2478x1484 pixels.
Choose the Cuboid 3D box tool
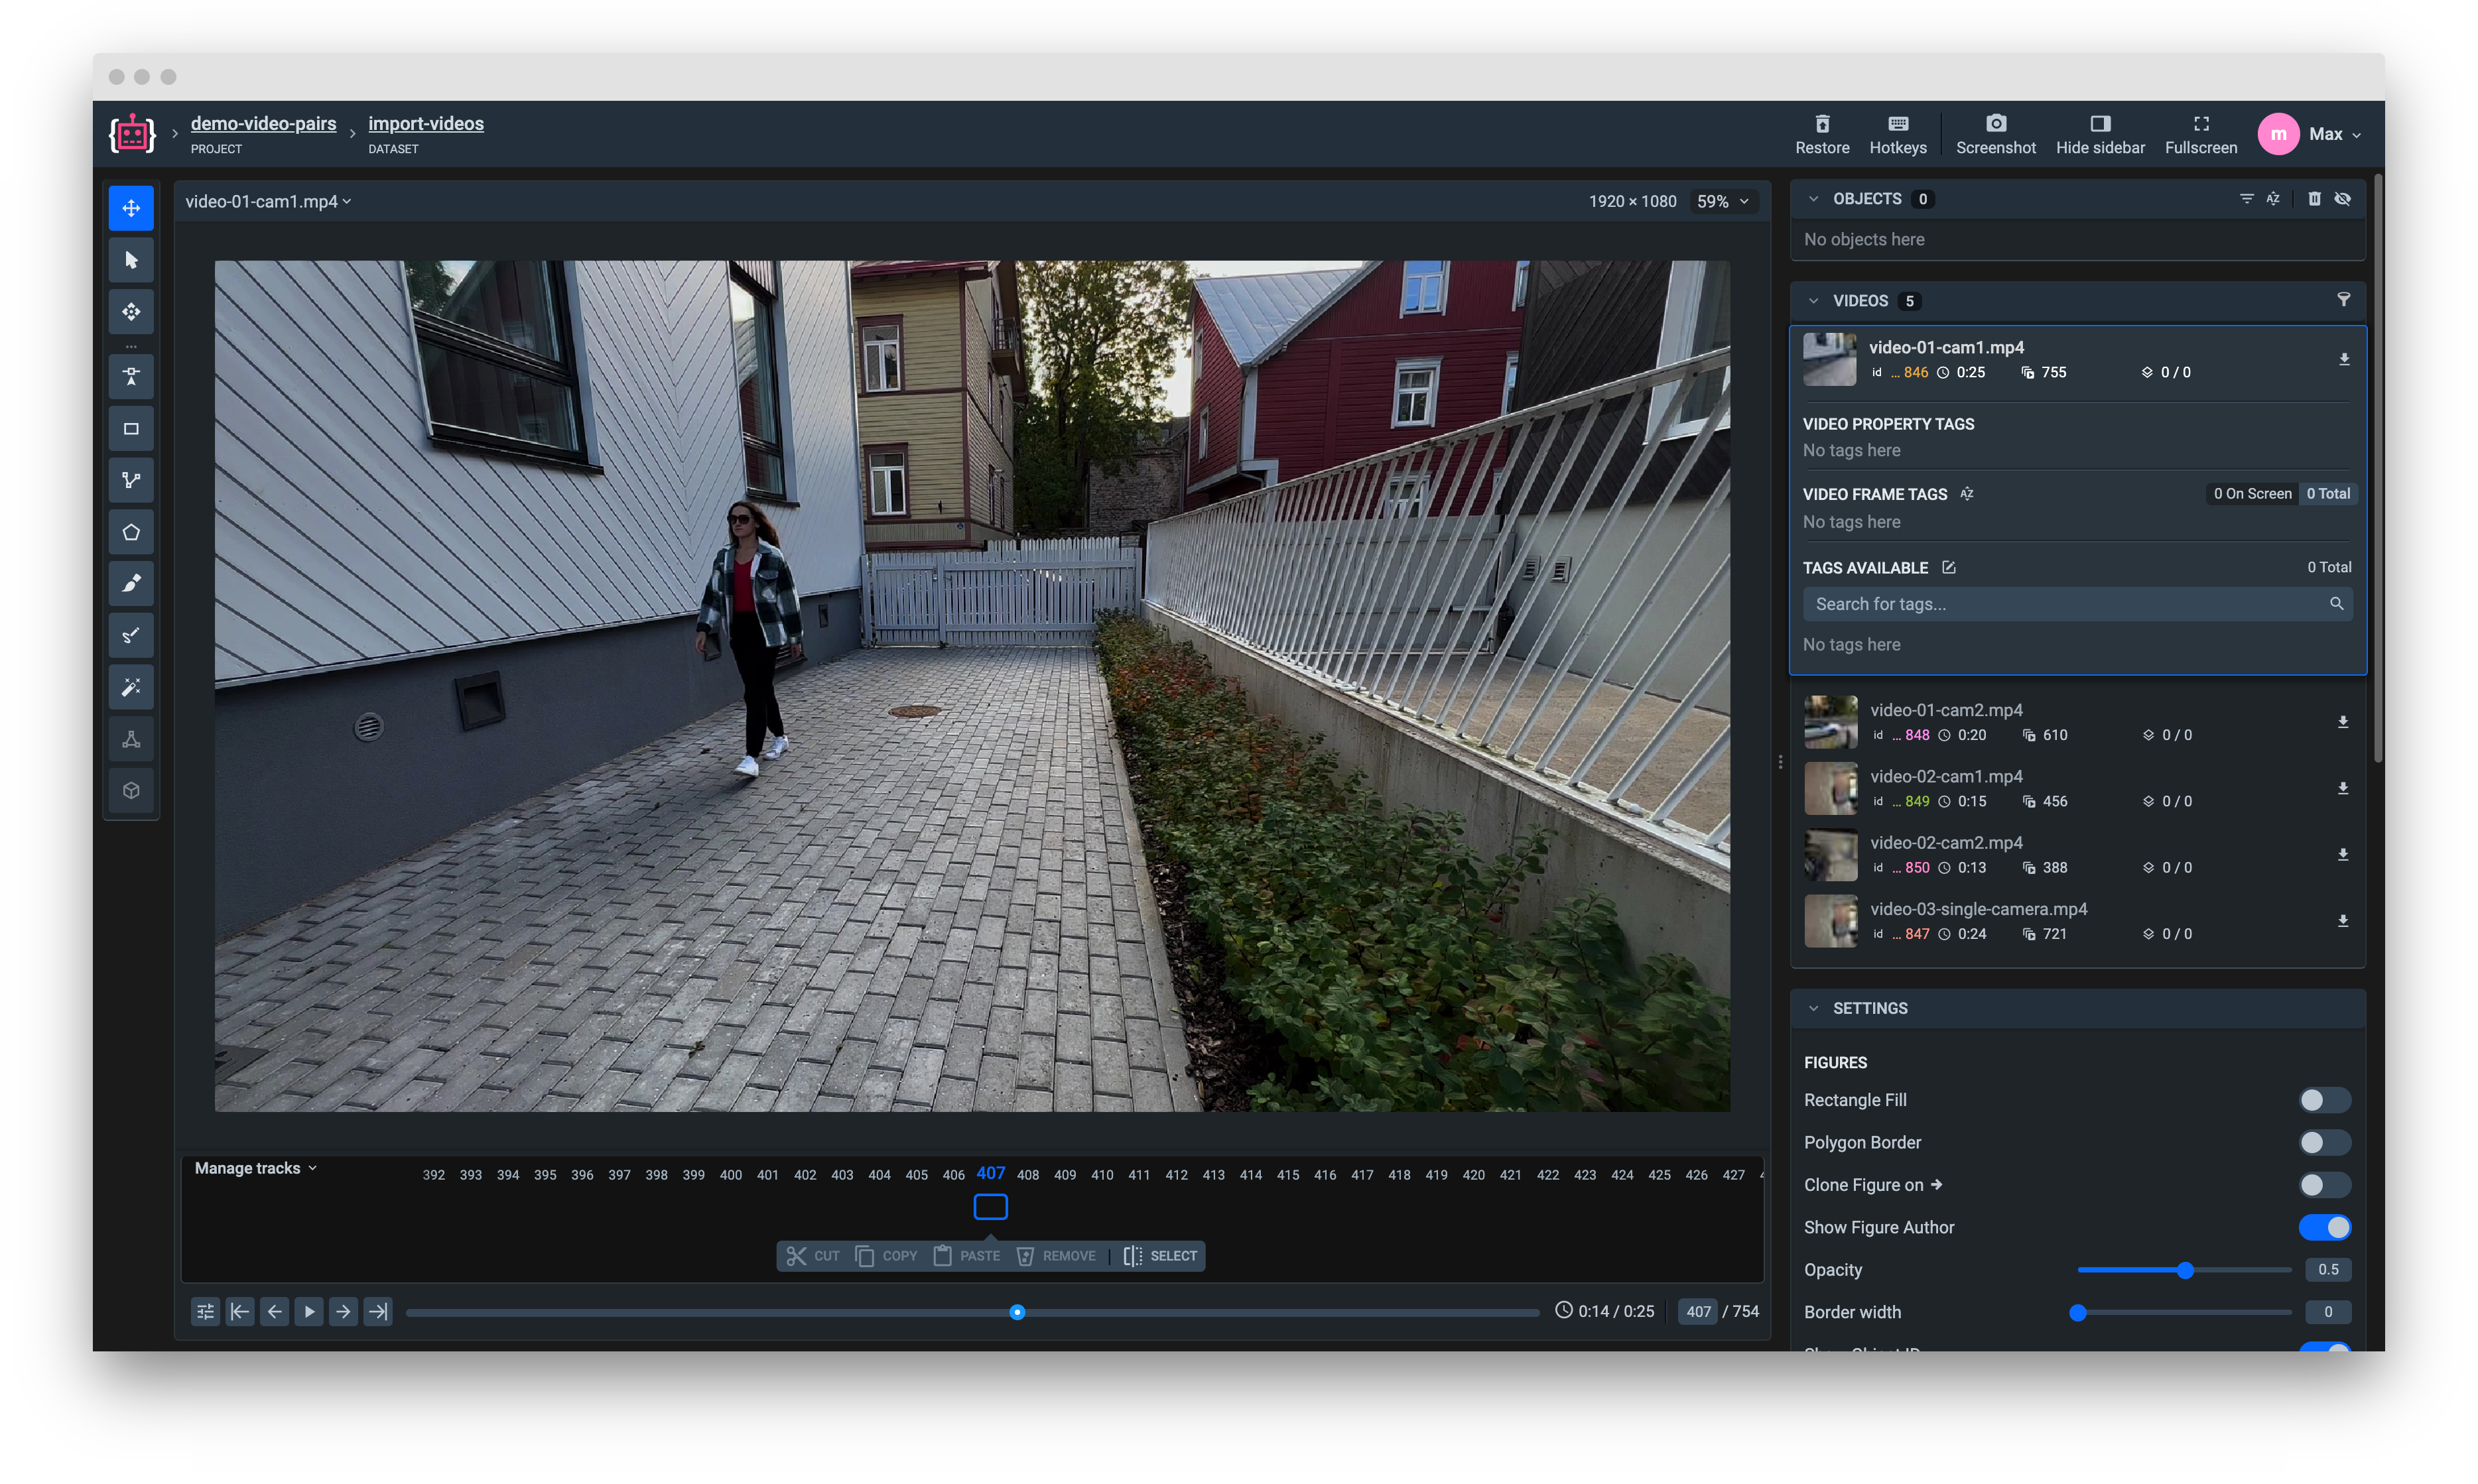click(131, 791)
